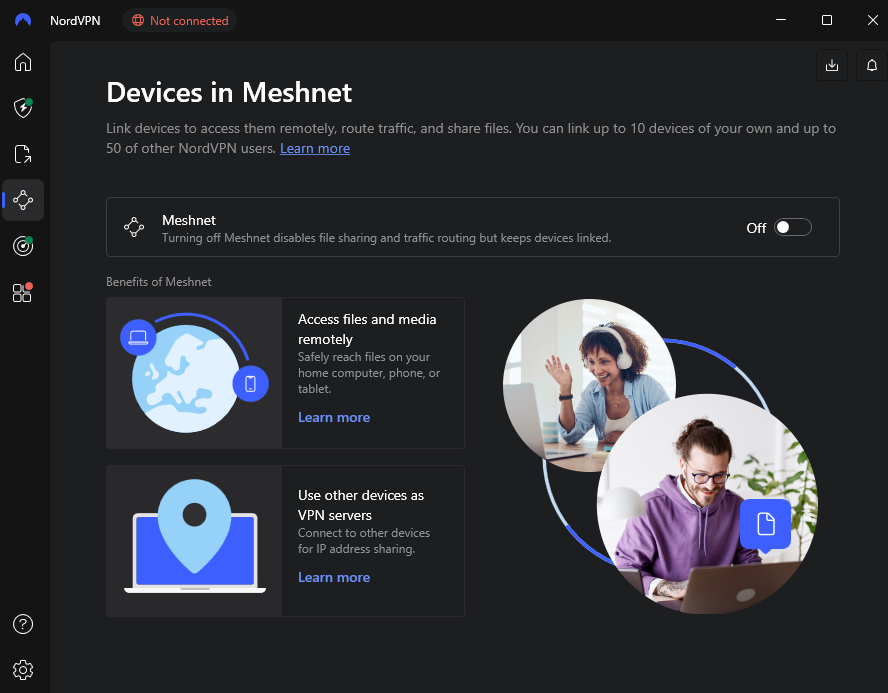Open the extra apps panel with notification dot
The height and width of the screenshot is (693, 888).
point(23,292)
